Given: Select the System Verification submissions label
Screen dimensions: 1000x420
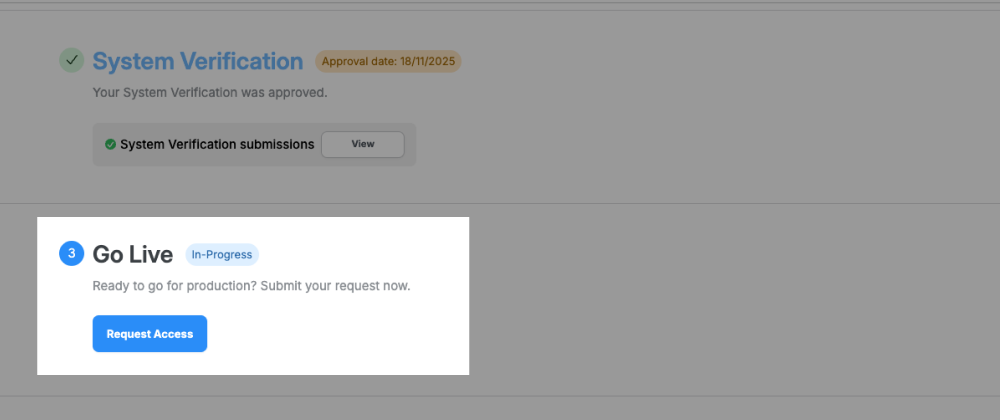Looking at the screenshot, I should [217, 144].
